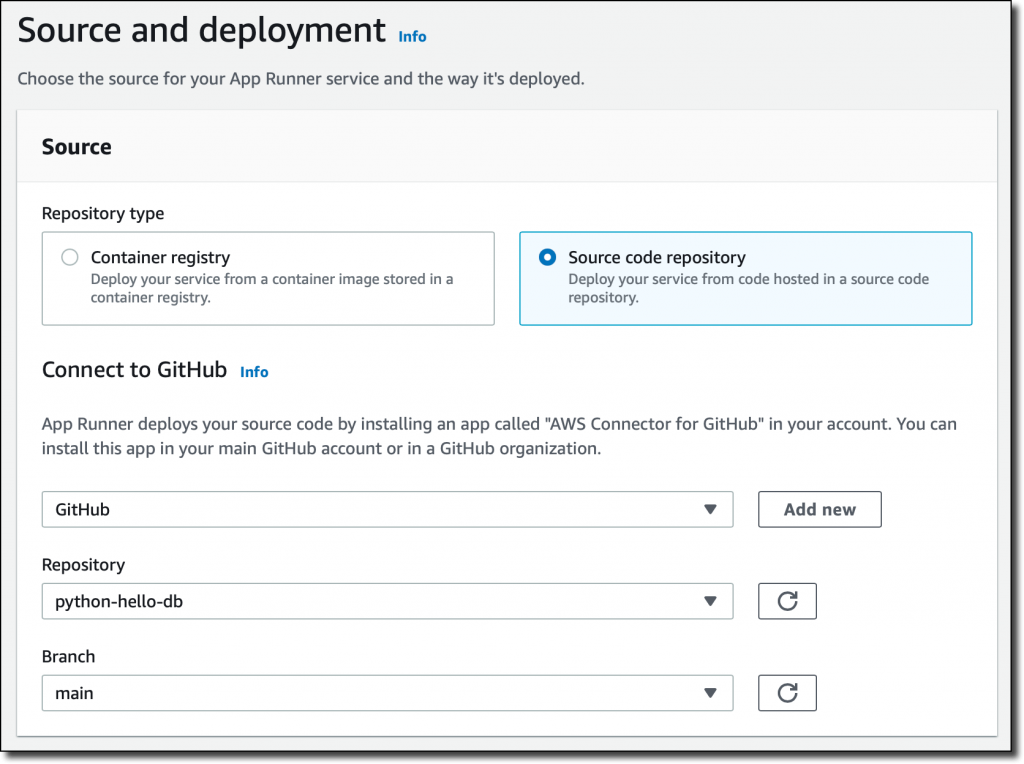Choose the Source code repository tile description

[x=748, y=288]
